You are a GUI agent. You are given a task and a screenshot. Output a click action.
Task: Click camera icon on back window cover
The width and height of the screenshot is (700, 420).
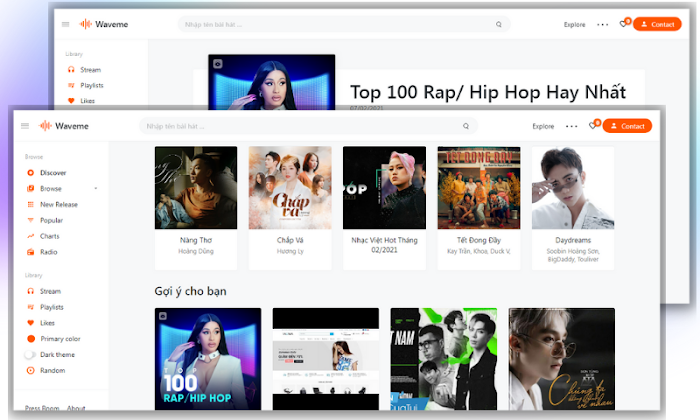click(x=217, y=64)
